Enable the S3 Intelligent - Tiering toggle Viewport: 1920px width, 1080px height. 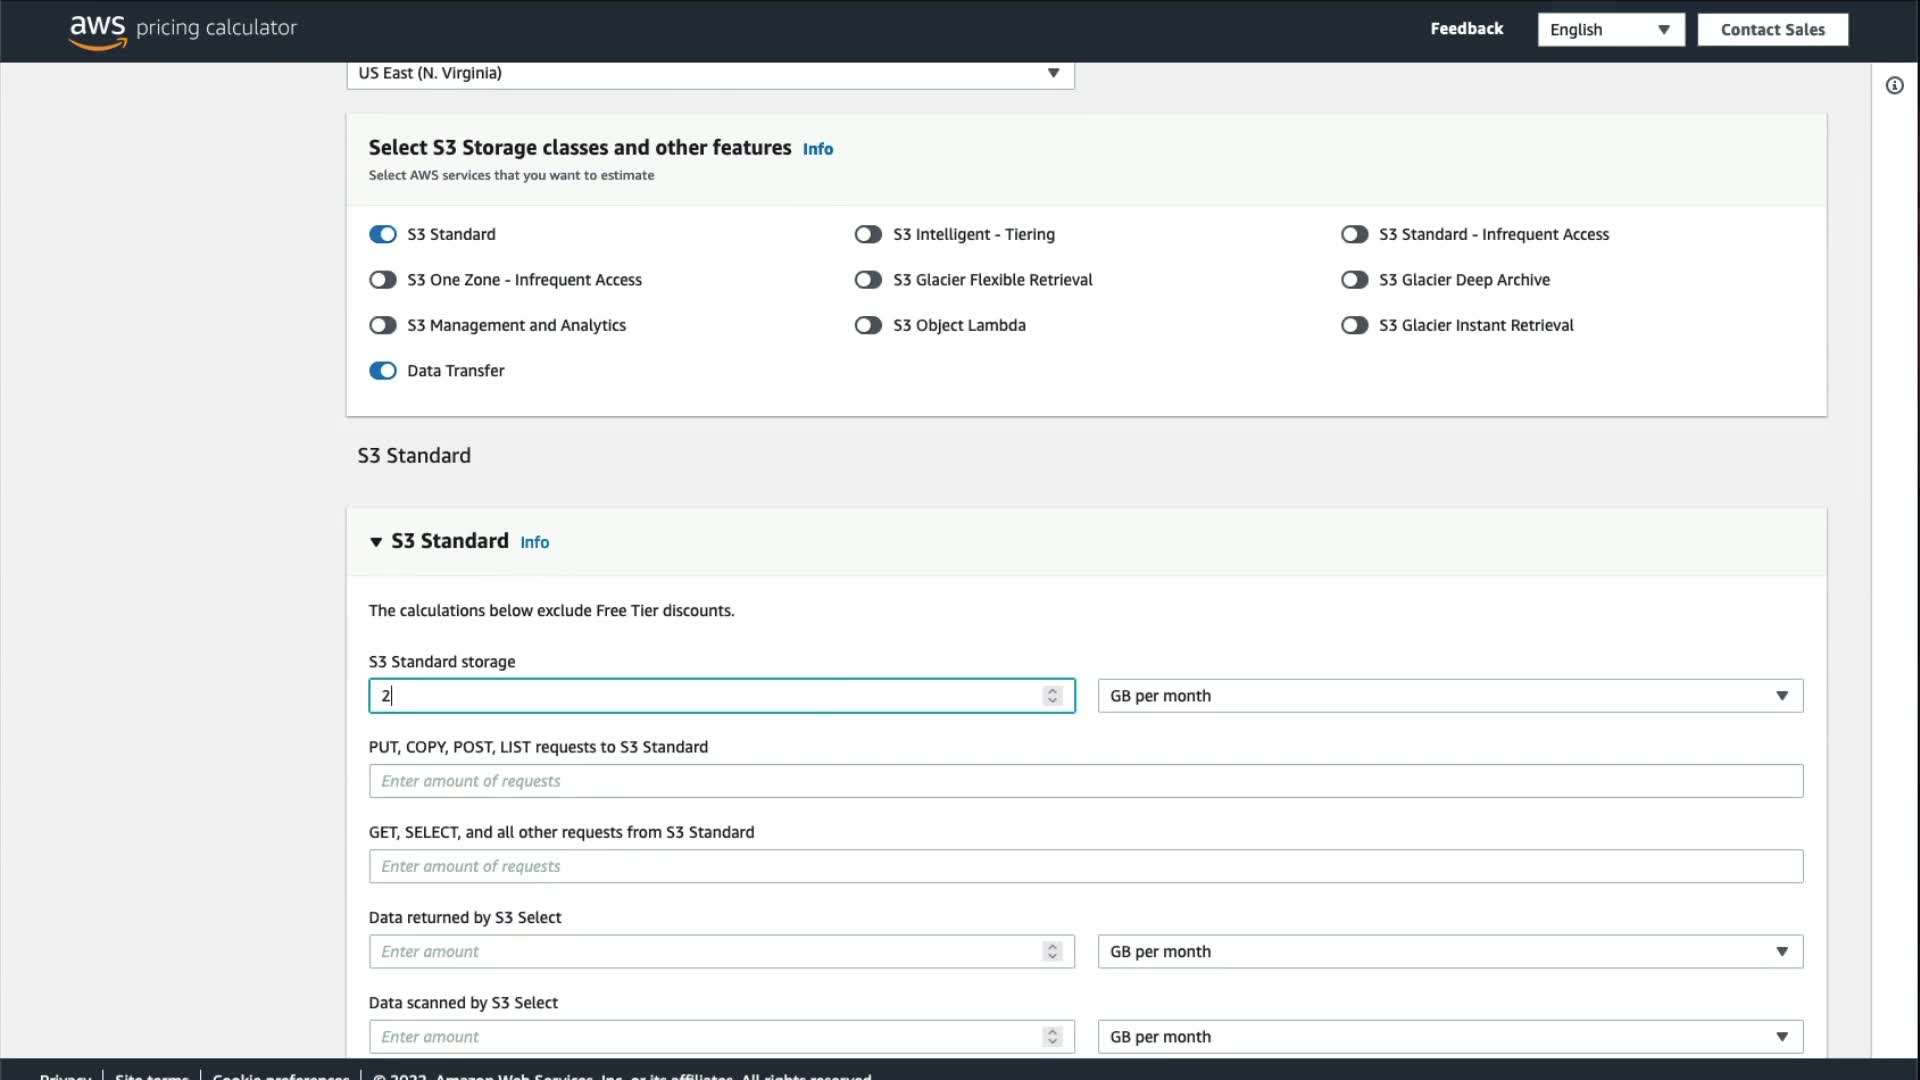(x=868, y=234)
